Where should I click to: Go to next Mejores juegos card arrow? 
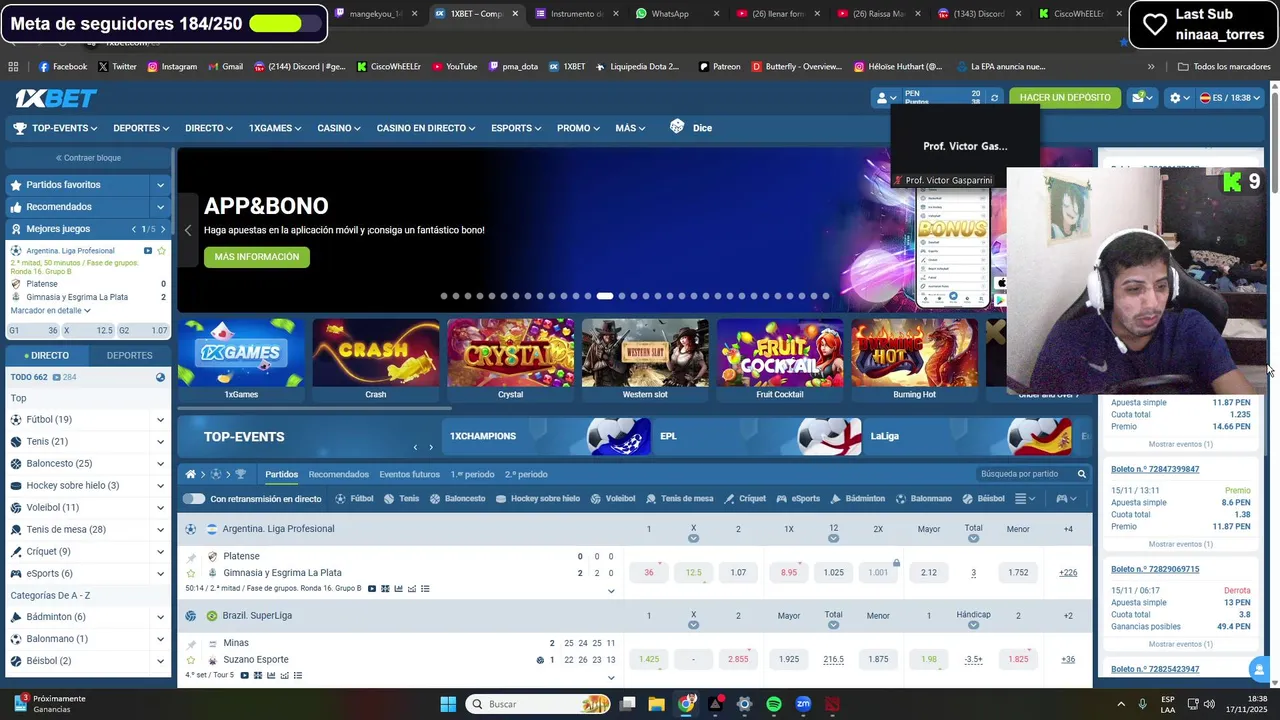pyautogui.click(x=163, y=229)
